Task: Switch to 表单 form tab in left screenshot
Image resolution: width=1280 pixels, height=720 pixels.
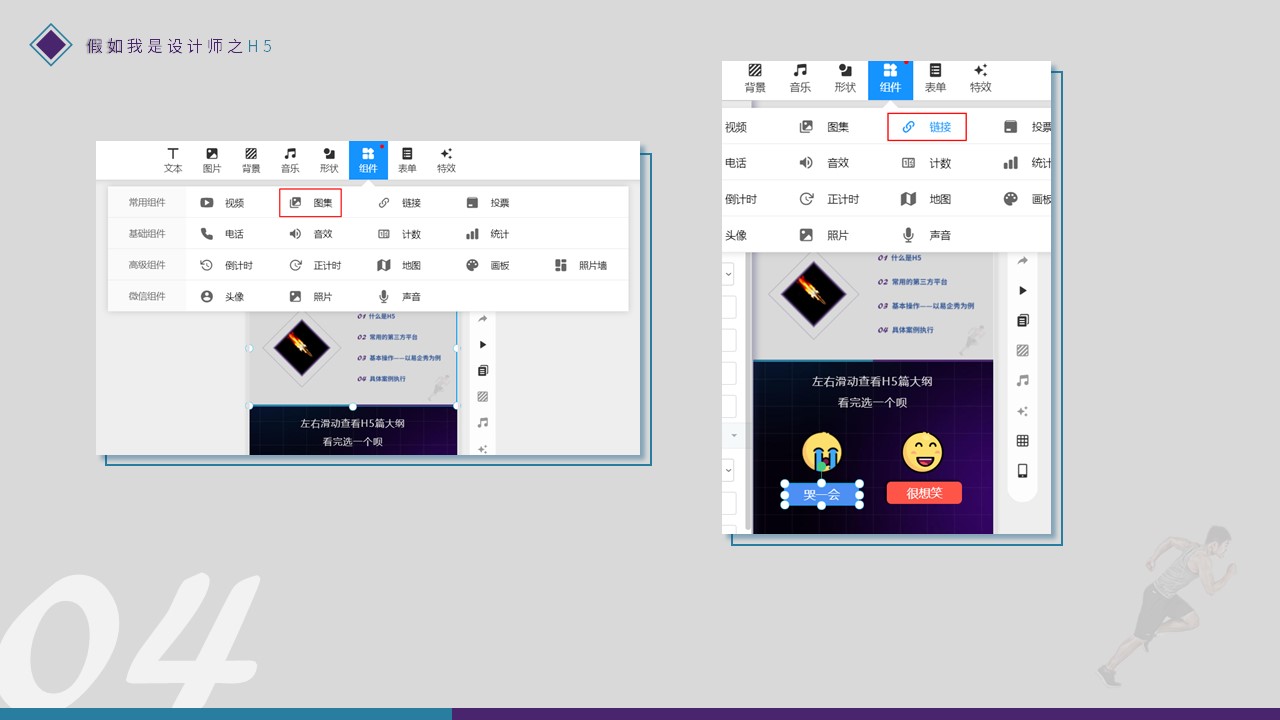Action: click(407, 160)
